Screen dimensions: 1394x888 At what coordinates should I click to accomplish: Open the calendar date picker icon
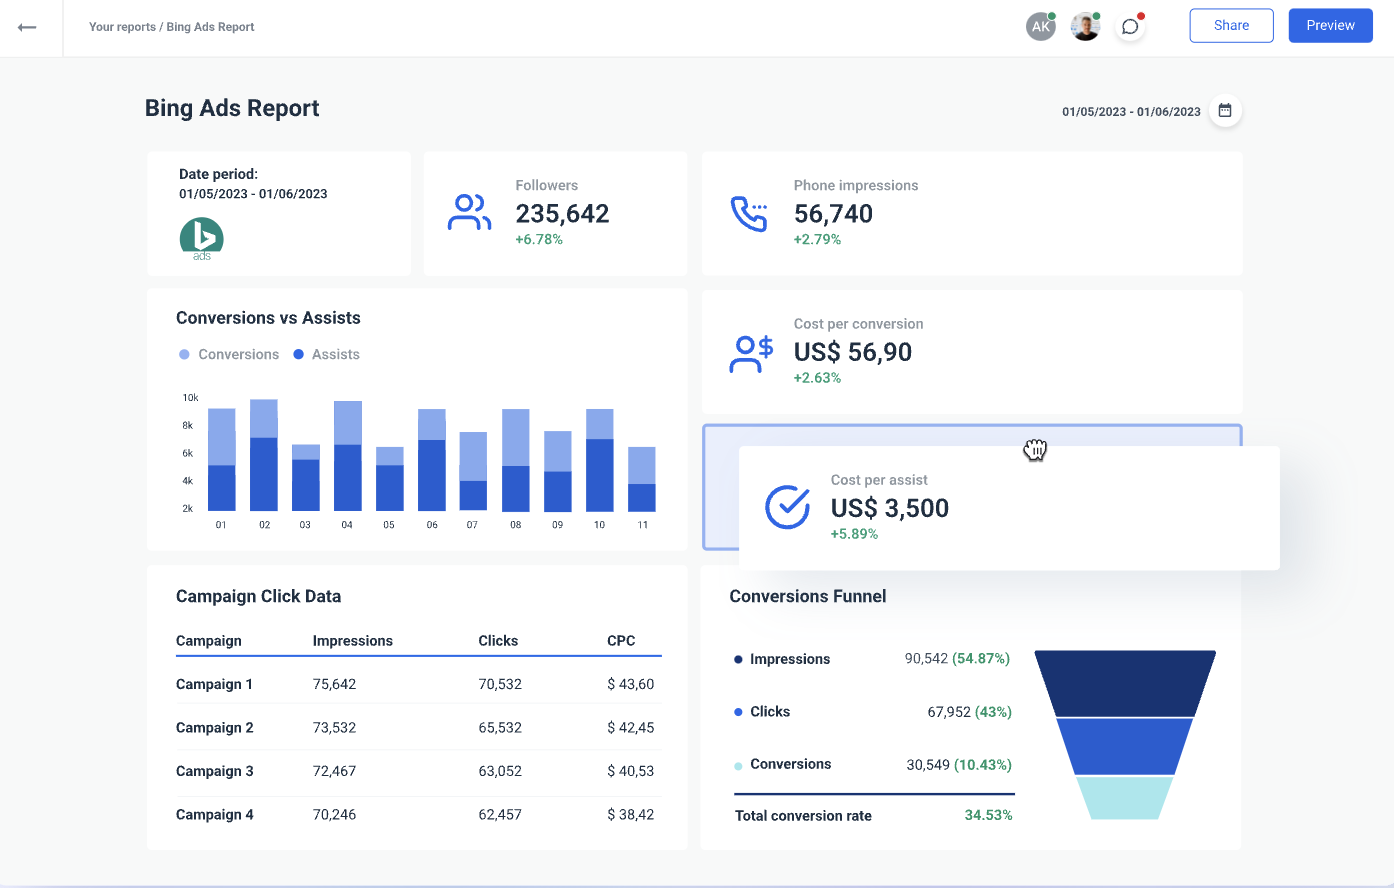pos(1225,111)
